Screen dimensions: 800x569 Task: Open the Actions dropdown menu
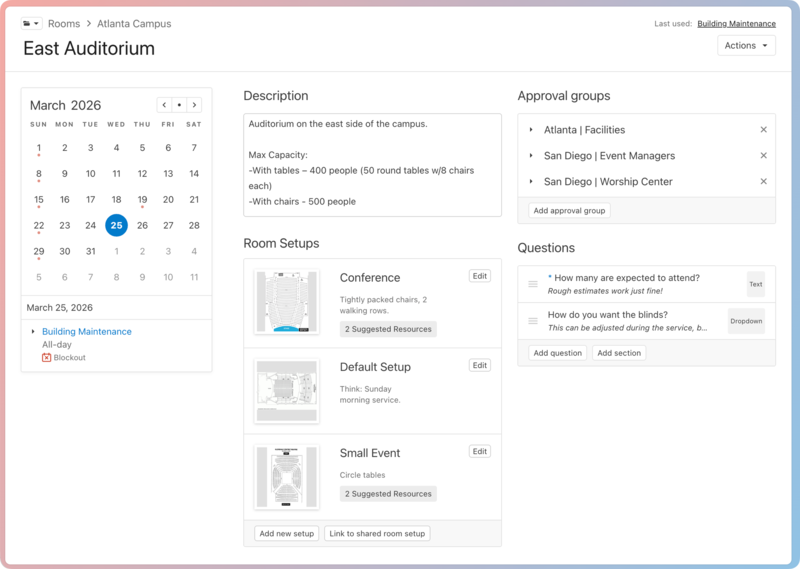pyautogui.click(x=746, y=46)
